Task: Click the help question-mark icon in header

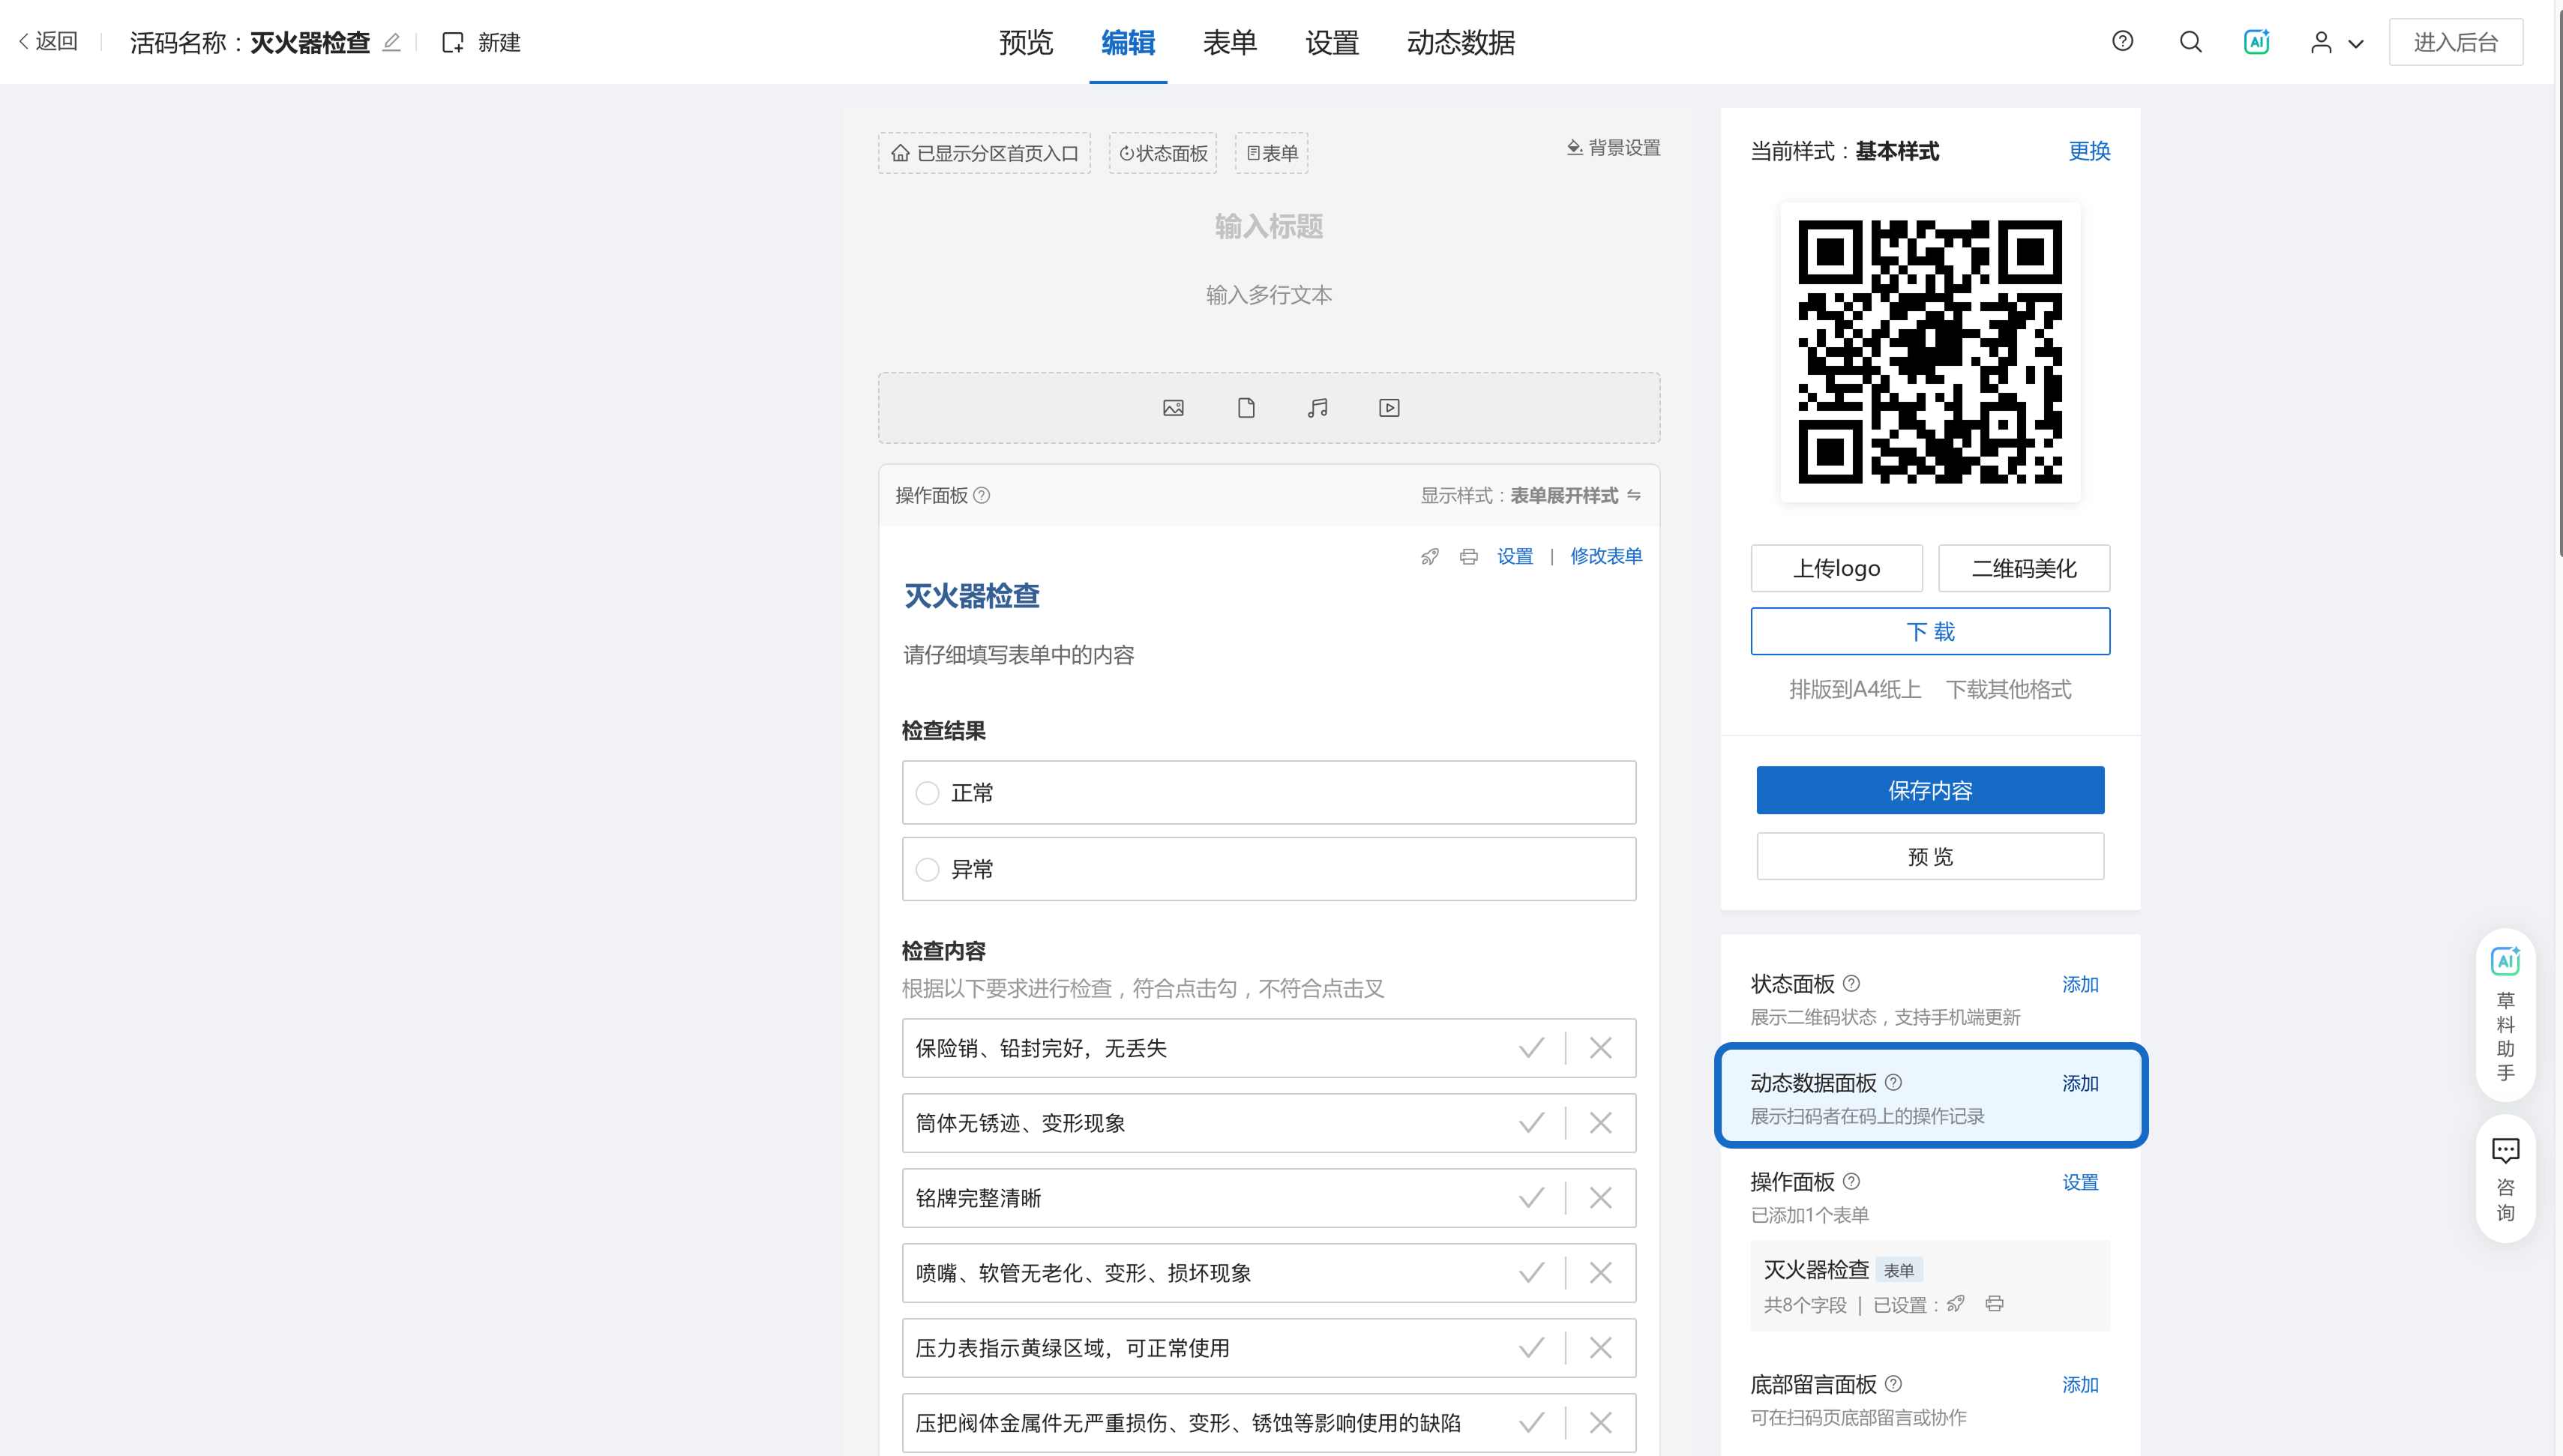Action: (x=2122, y=41)
